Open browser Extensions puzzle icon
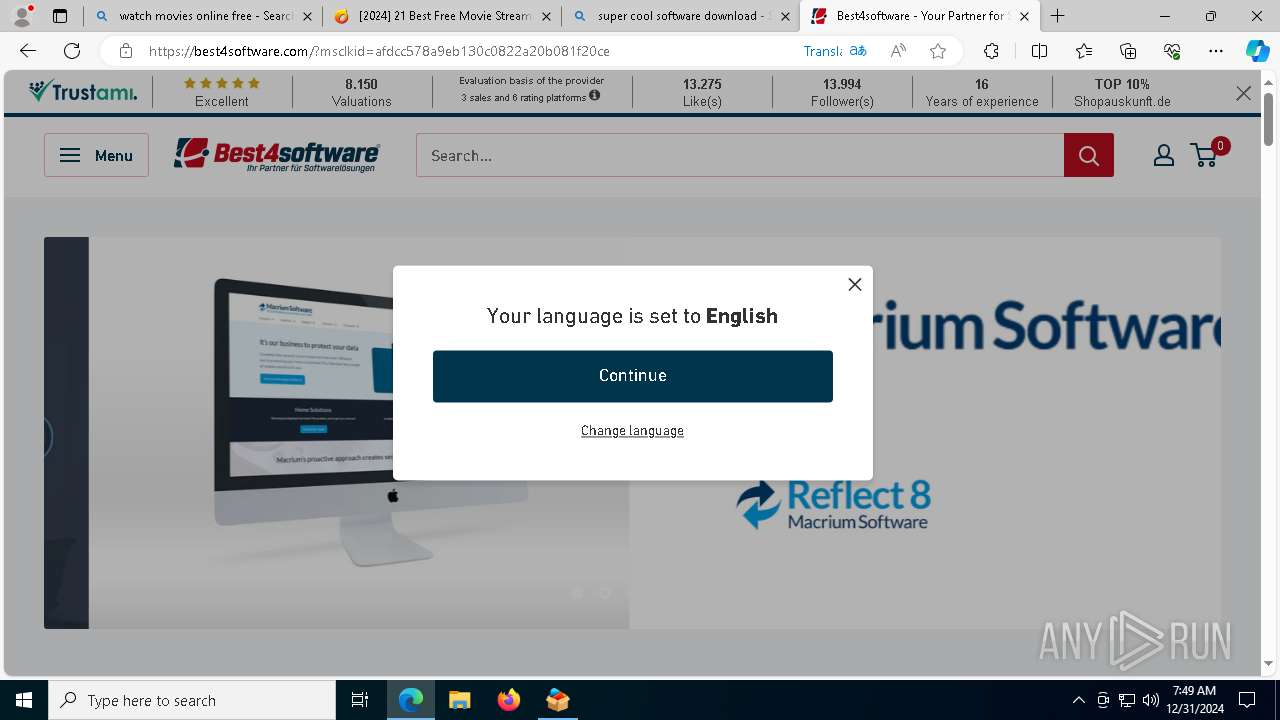Image resolution: width=1280 pixels, height=720 pixels. [x=991, y=51]
